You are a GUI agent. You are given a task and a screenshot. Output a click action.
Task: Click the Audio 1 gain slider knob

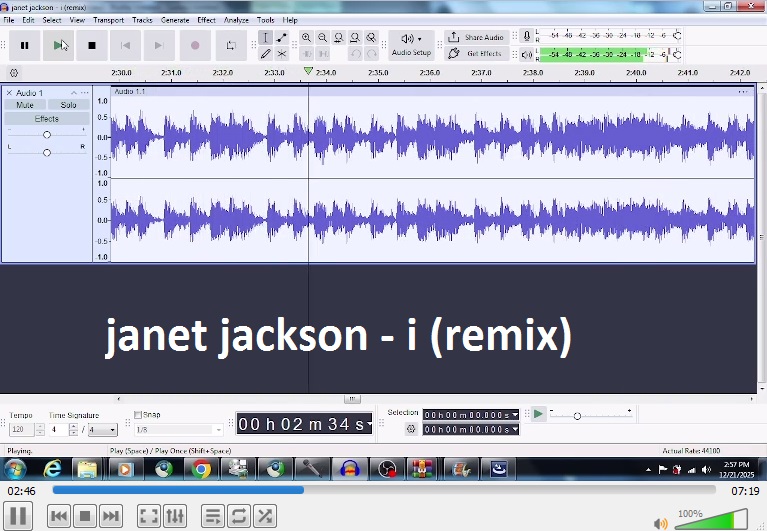coord(47,134)
